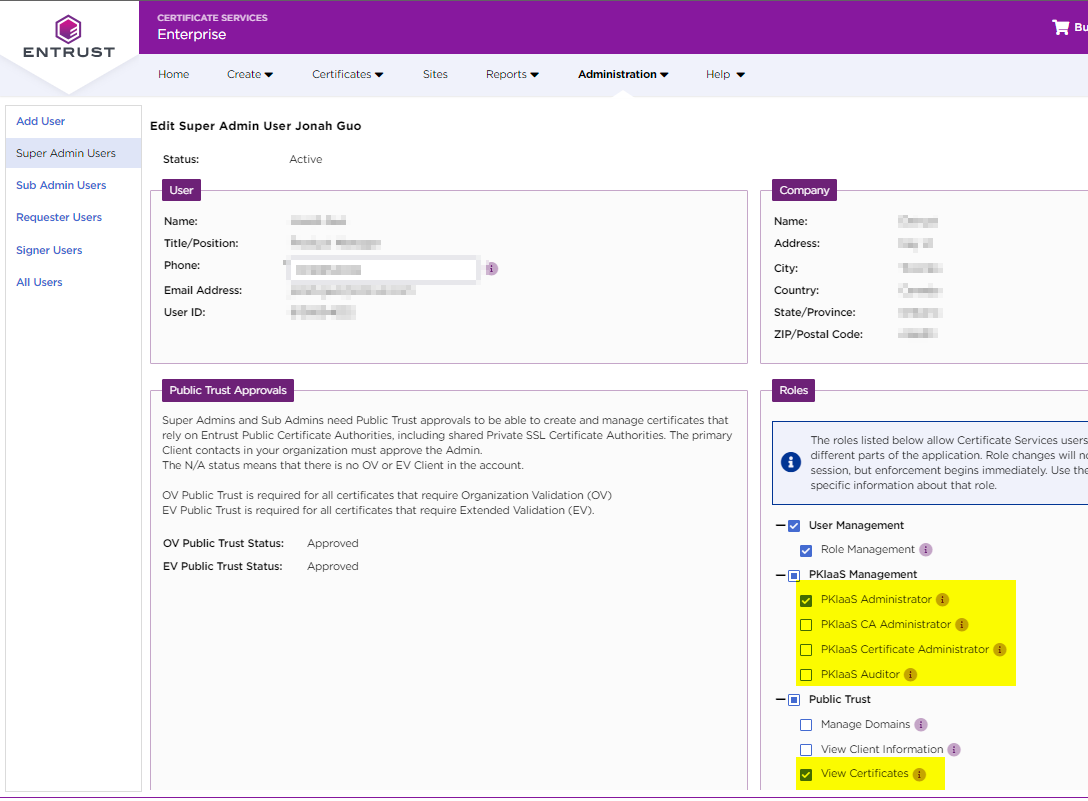Toggle the View Certificates checkbox
1088x801 pixels.
[x=806, y=774]
